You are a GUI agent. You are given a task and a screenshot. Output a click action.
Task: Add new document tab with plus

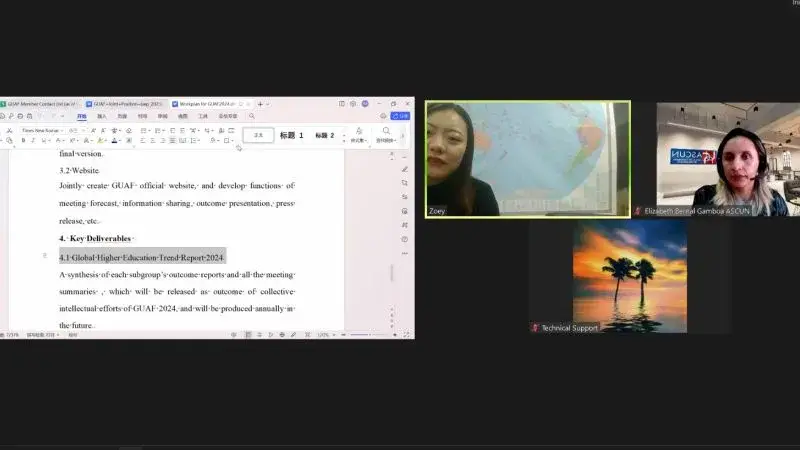(260, 104)
